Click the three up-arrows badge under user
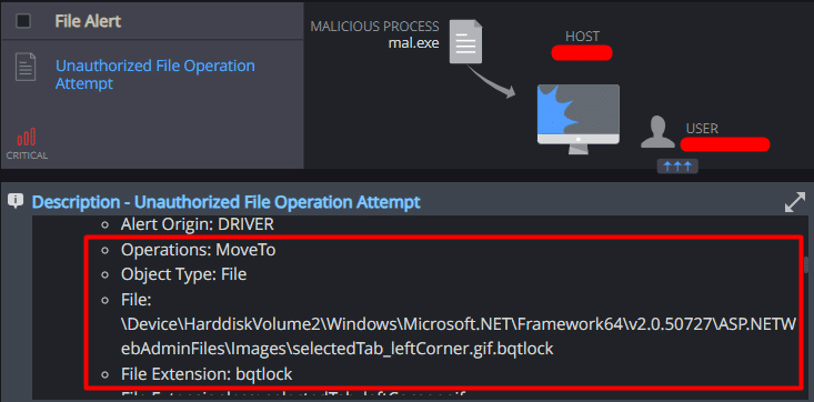 pyautogui.click(x=676, y=165)
